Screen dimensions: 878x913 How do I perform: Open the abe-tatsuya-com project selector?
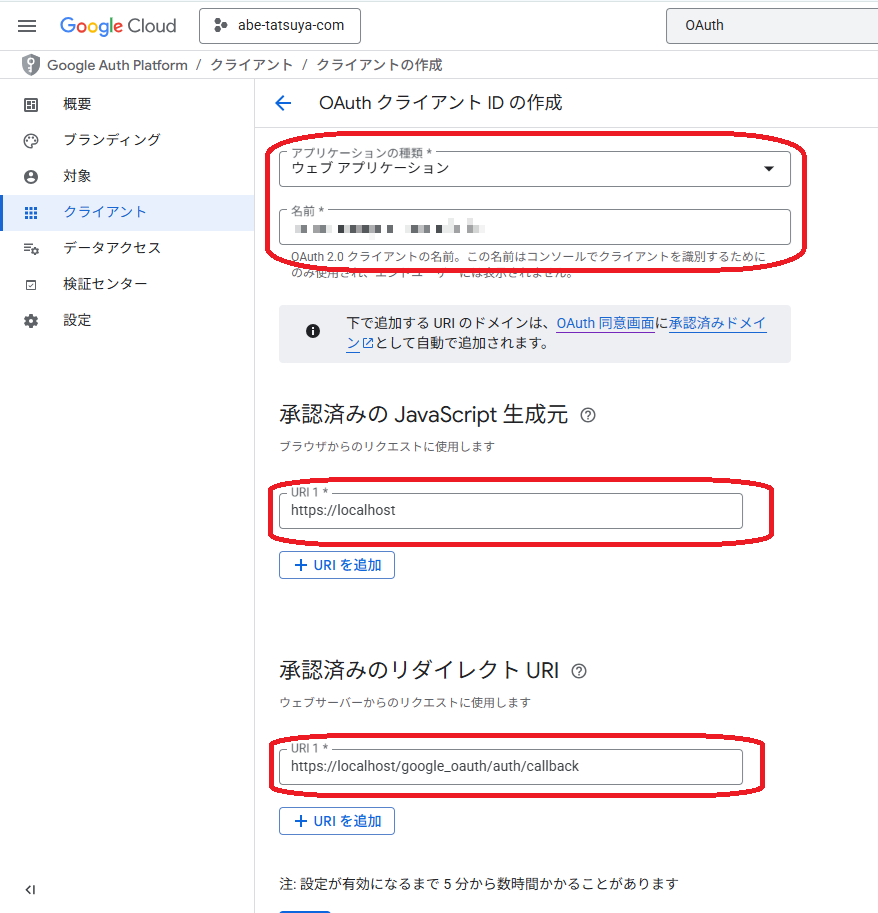(279, 26)
